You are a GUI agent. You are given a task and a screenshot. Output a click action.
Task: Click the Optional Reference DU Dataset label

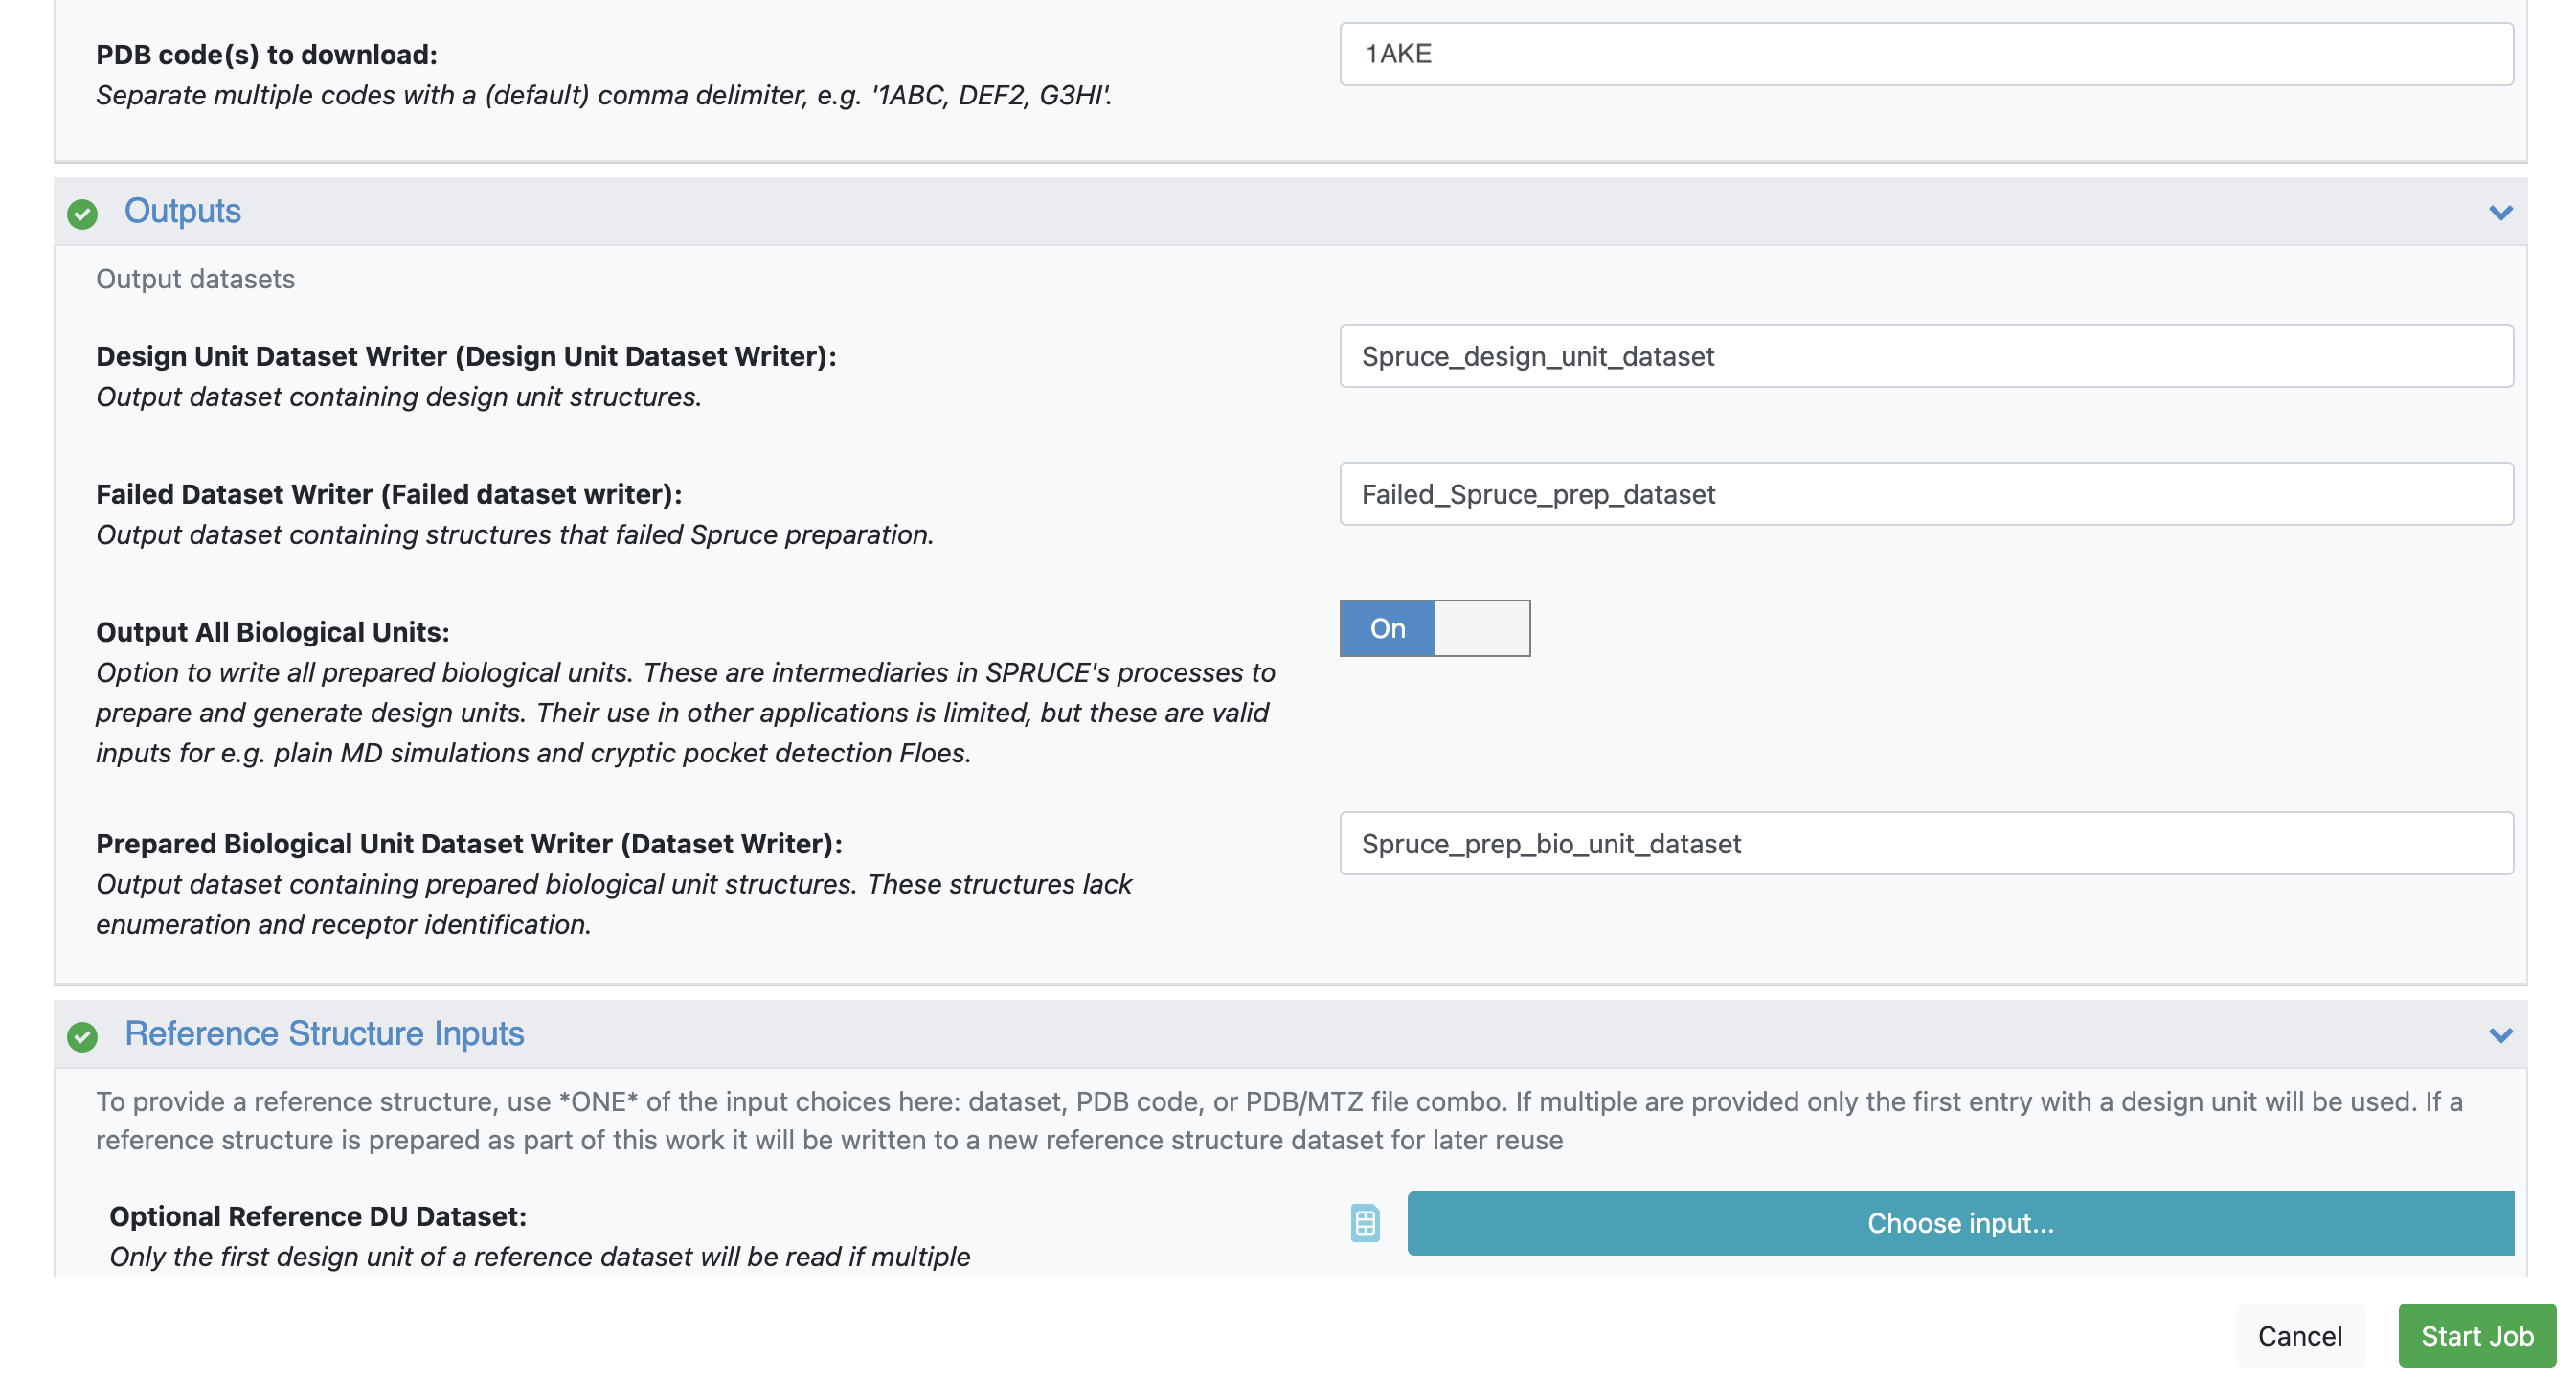tap(317, 1216)
